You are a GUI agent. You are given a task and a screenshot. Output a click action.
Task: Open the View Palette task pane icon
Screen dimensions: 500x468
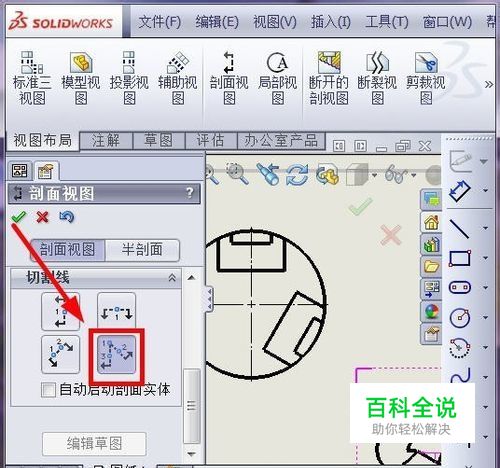(x=432, y=289)
